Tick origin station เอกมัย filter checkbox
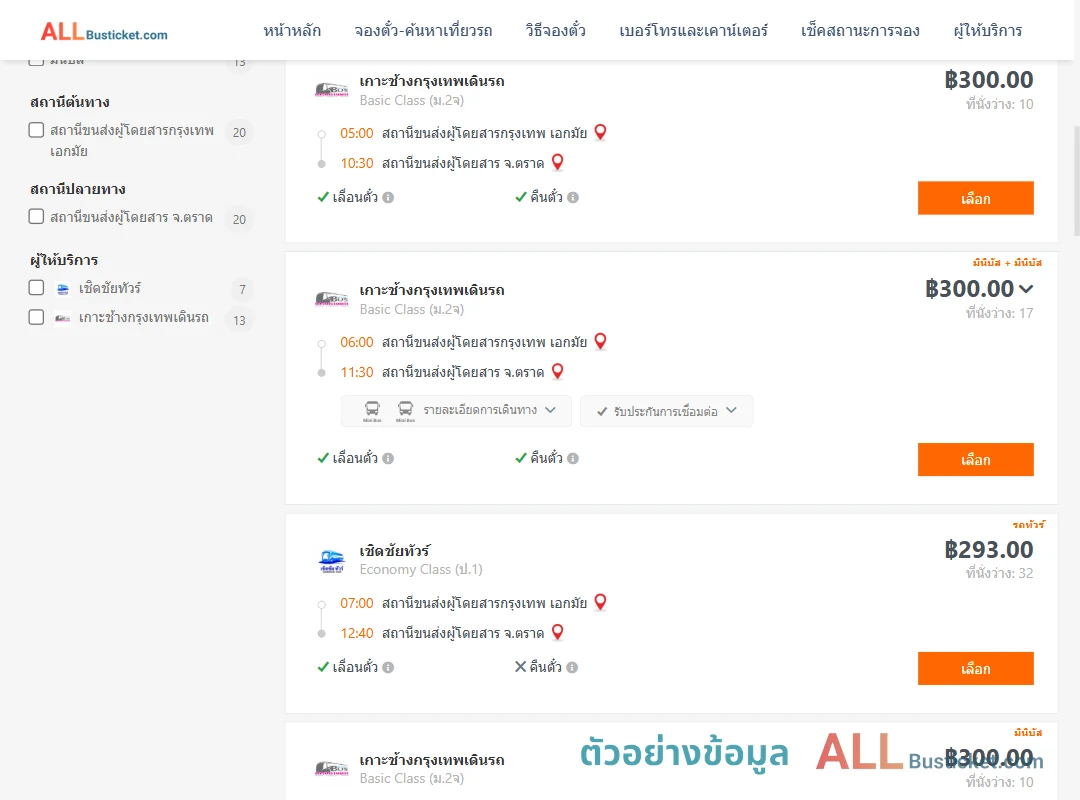The width and height of the screenshot is (1080, 800). tap(37, 130)
